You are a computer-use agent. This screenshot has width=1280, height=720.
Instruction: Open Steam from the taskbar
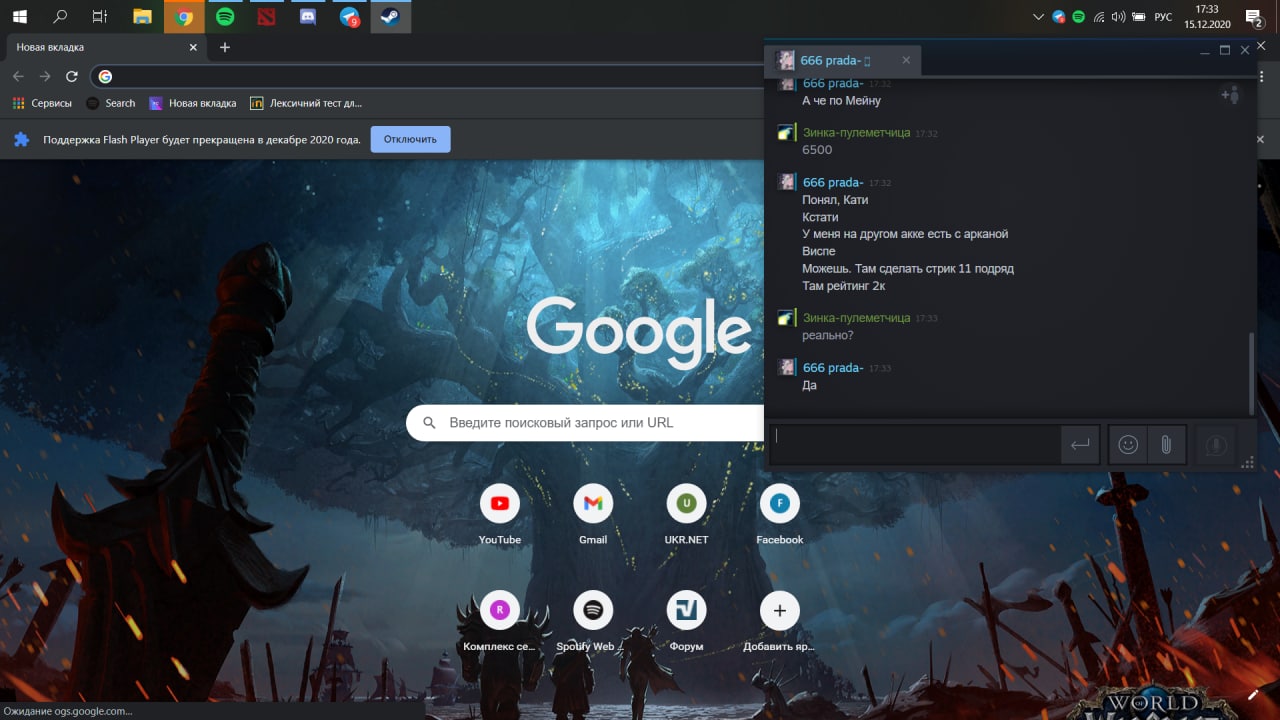click(390, 16)
